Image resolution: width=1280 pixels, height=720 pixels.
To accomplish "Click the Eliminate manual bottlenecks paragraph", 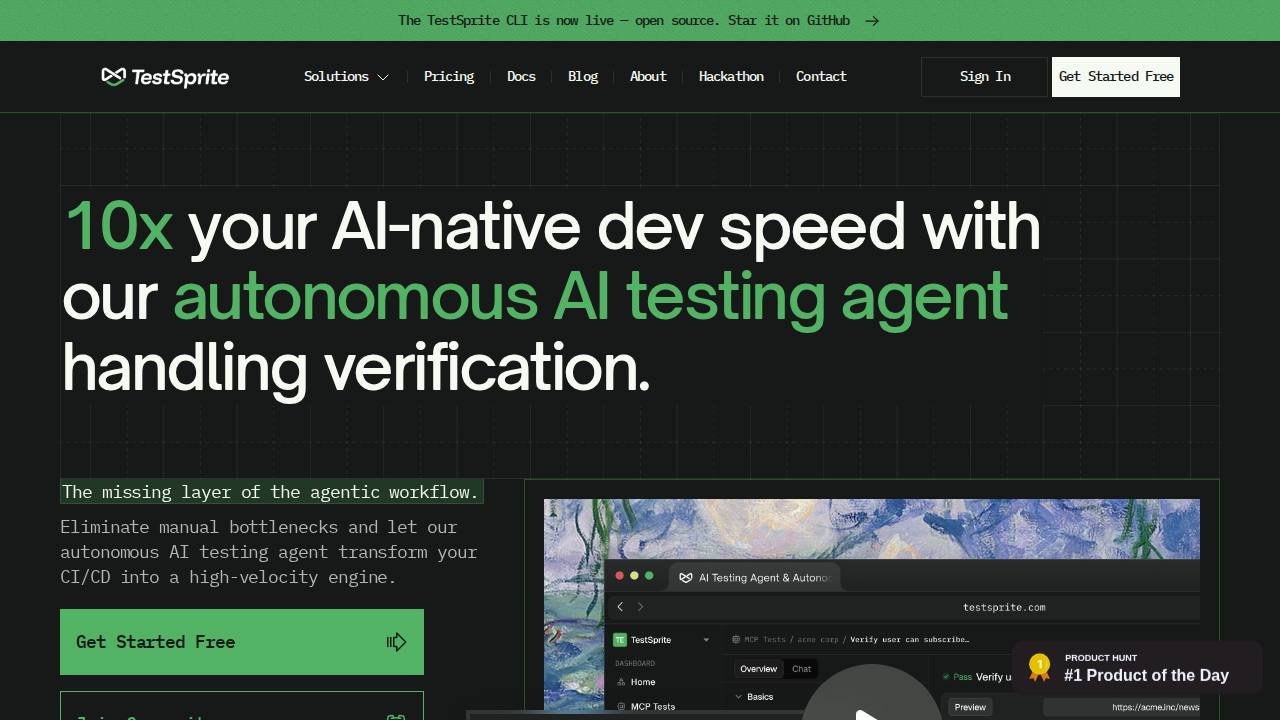I will (x=269, y=552).
